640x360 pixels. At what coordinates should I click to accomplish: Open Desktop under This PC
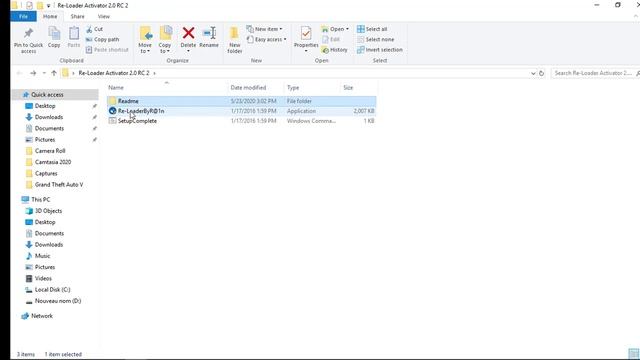[x=45, y=222]
